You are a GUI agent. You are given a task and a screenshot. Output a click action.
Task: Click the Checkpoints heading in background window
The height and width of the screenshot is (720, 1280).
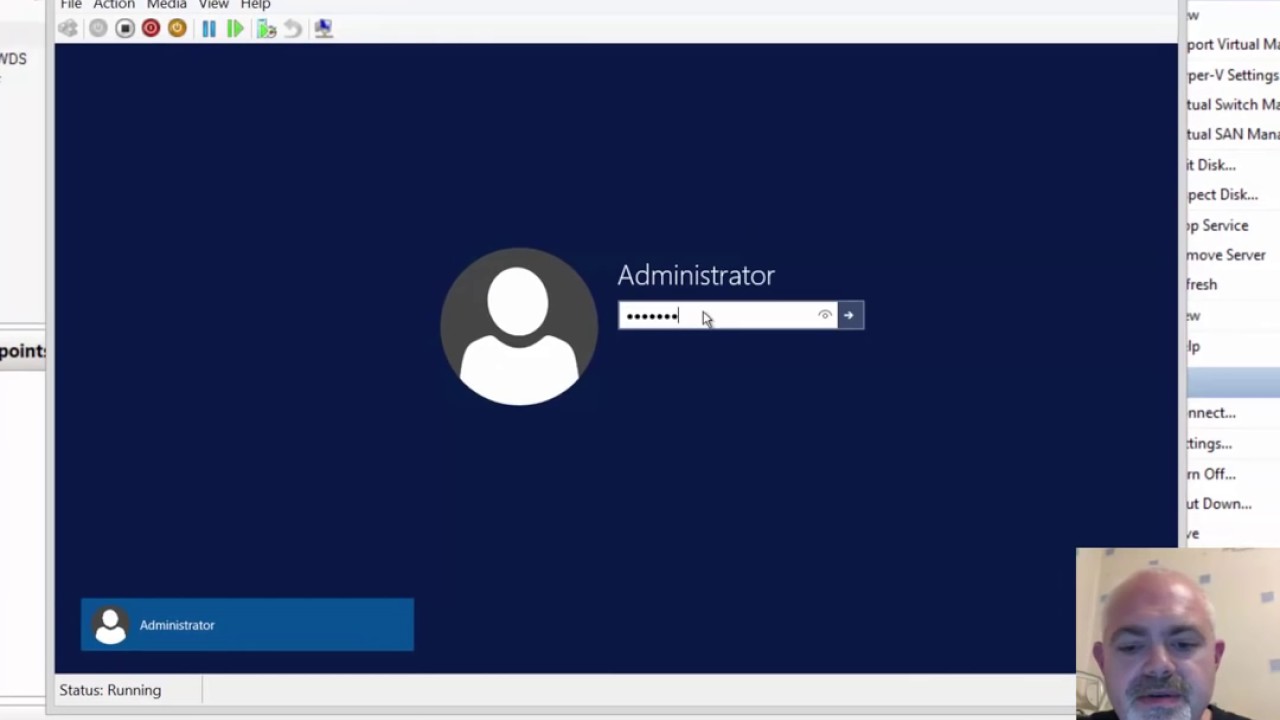[x=23, y=351]
